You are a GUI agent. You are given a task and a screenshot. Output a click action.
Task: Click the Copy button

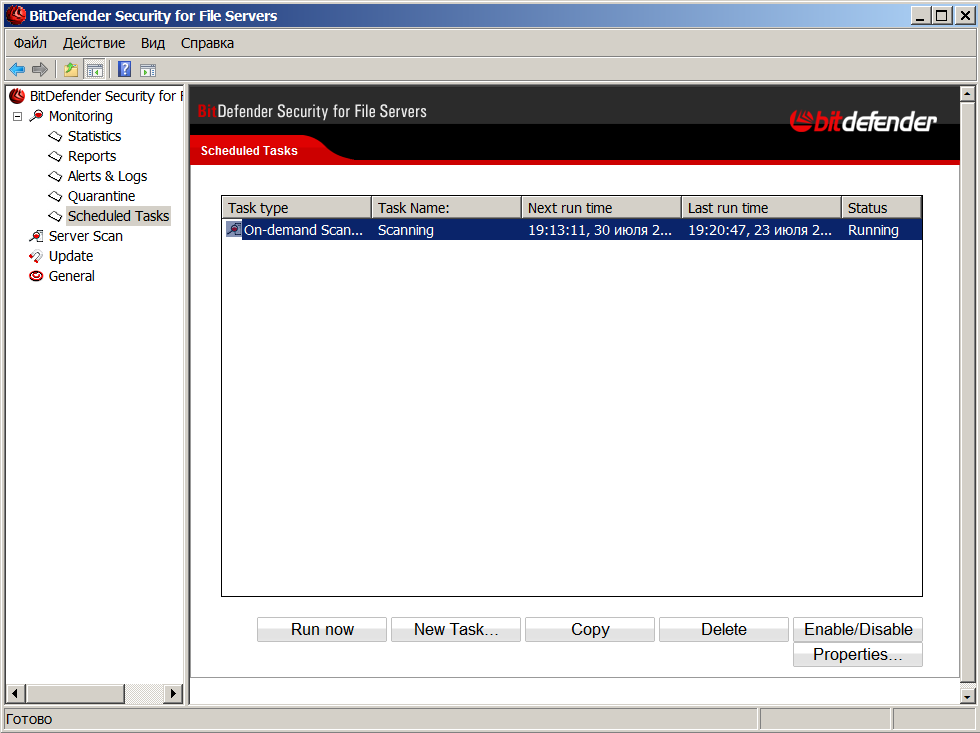[590, 629]
